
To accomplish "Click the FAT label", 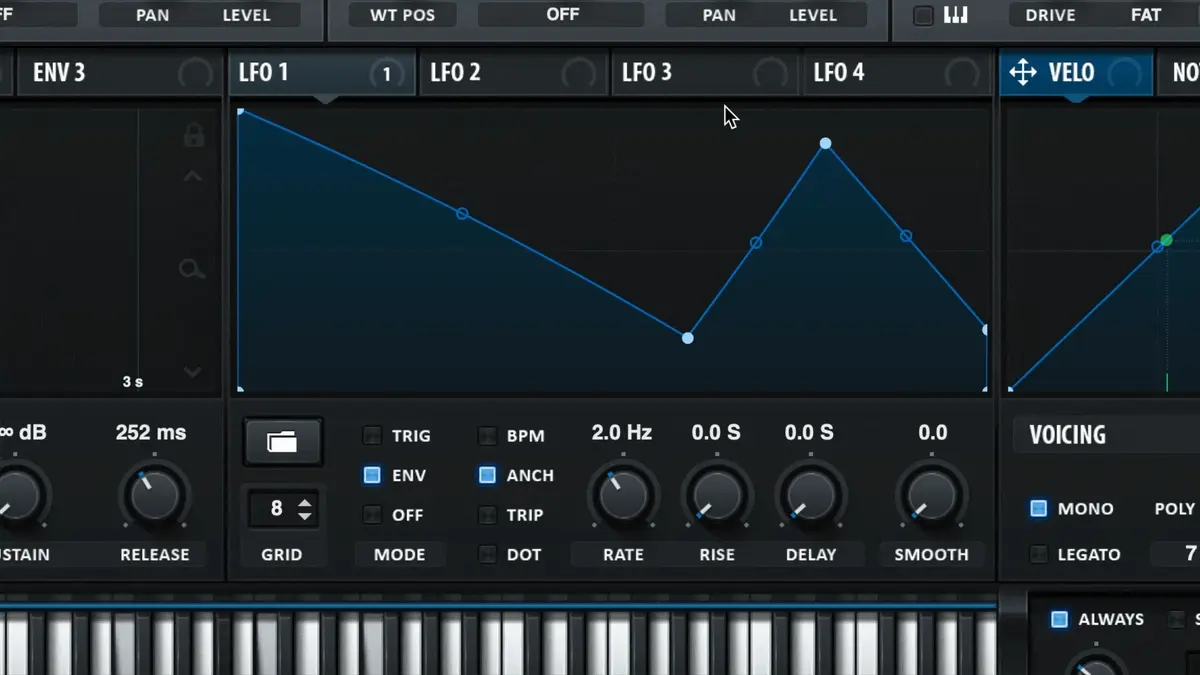I will click(x=1146, y=15).
